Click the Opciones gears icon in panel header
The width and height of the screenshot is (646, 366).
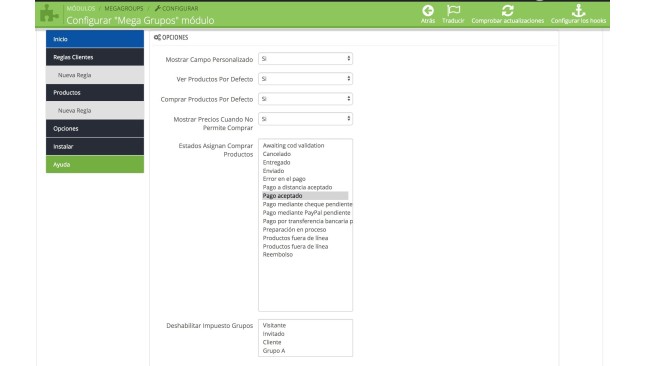point(157,38)
